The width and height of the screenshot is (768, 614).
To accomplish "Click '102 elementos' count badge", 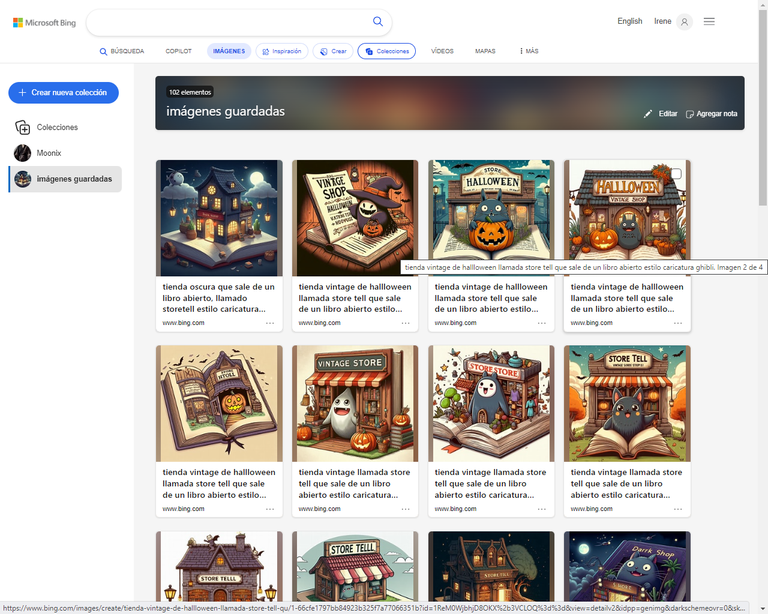I will [x=190, y=92].
